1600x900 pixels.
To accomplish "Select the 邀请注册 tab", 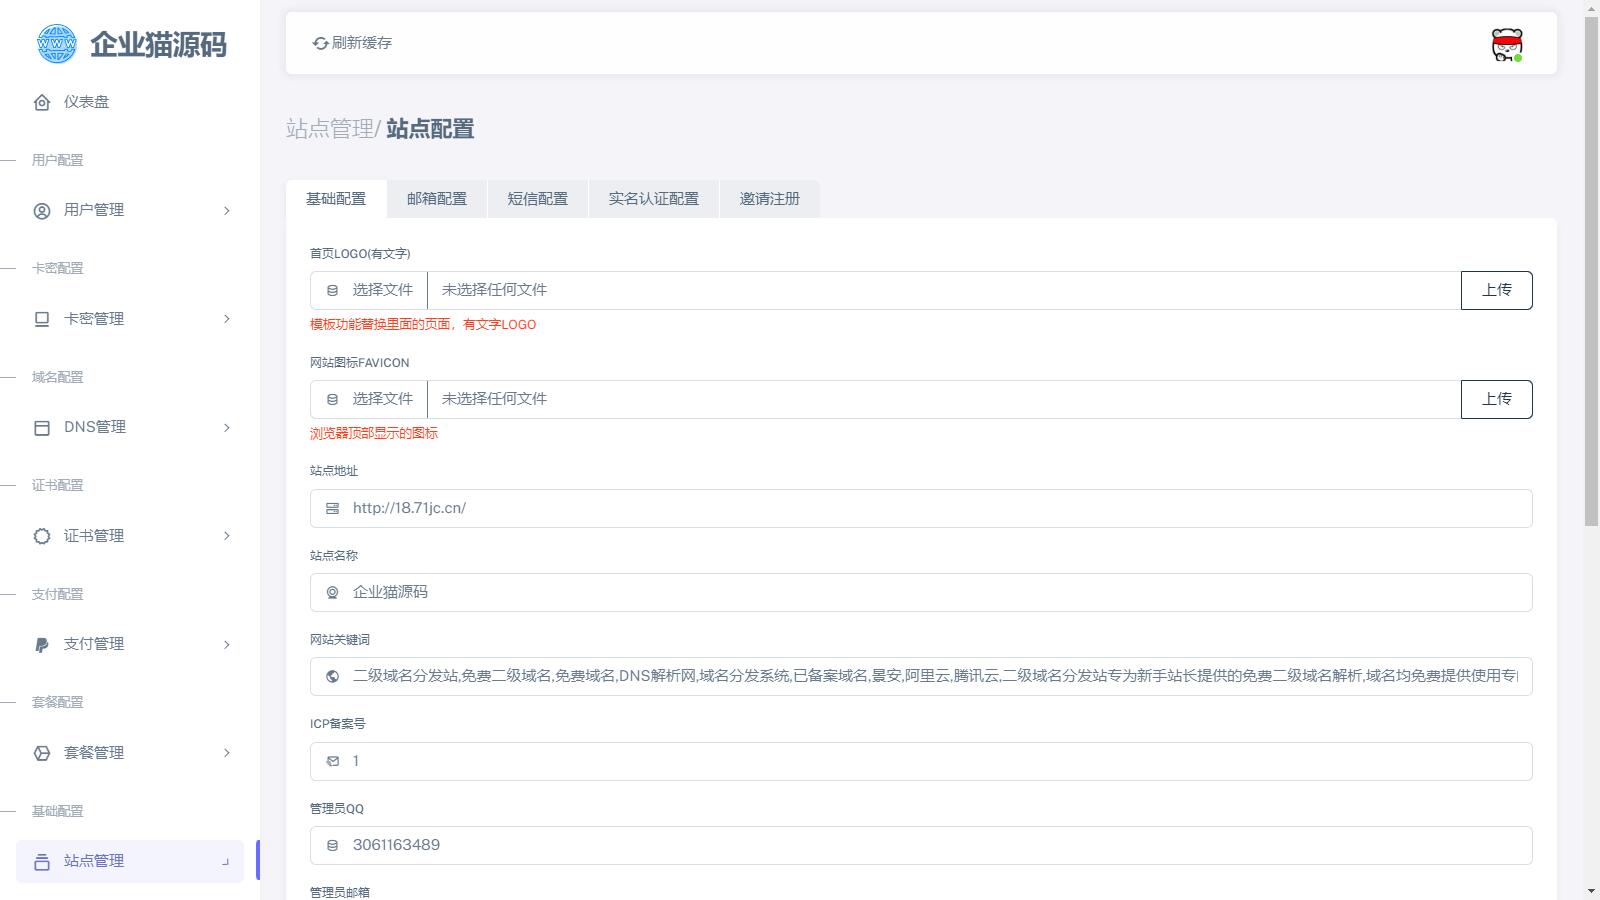I will (x=769, y=199).
